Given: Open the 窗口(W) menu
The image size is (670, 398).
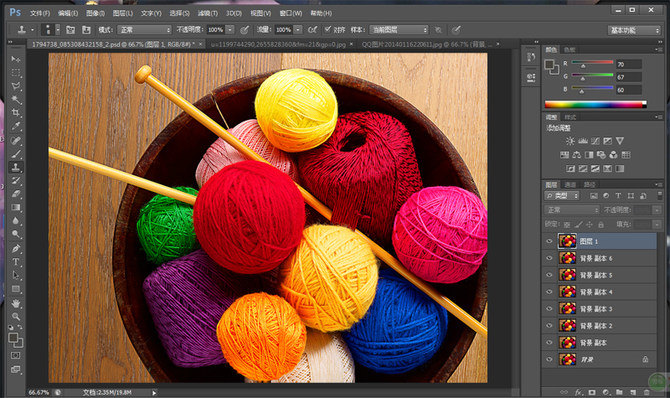Looking at the screenshot, I should 291,13.
